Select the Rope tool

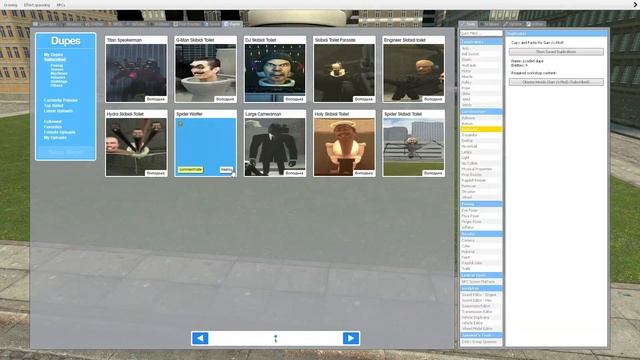481,88
